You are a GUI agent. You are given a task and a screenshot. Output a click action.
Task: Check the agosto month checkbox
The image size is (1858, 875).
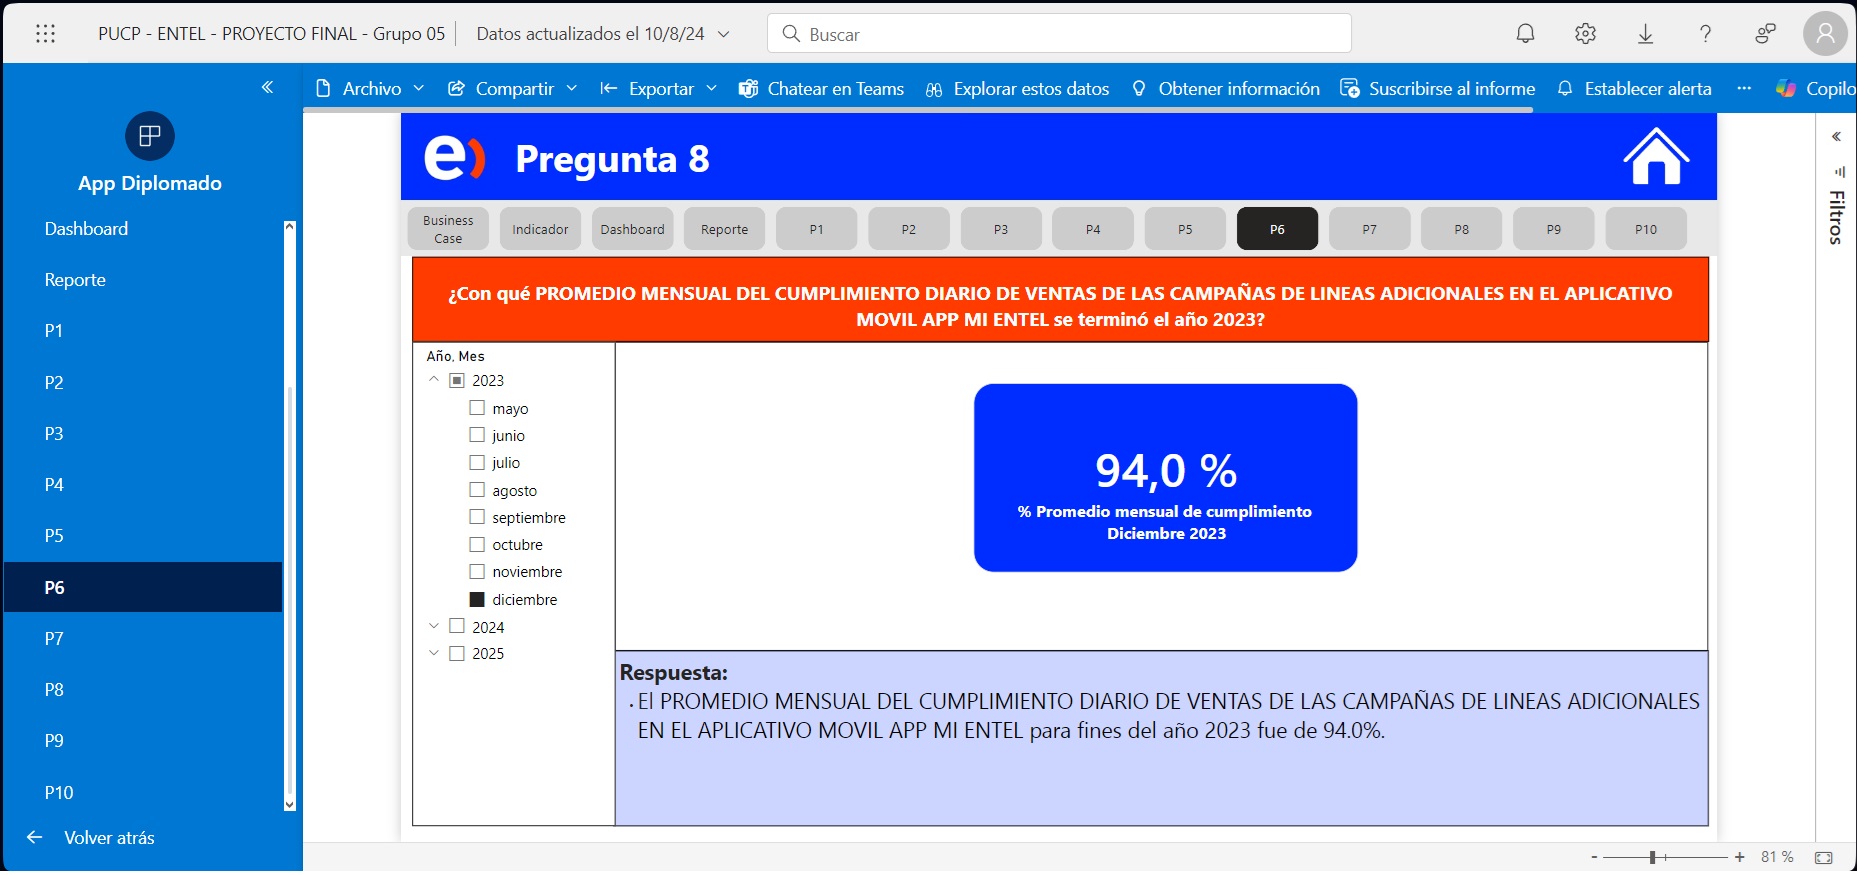pyautogui.click(x=477, y=490)
